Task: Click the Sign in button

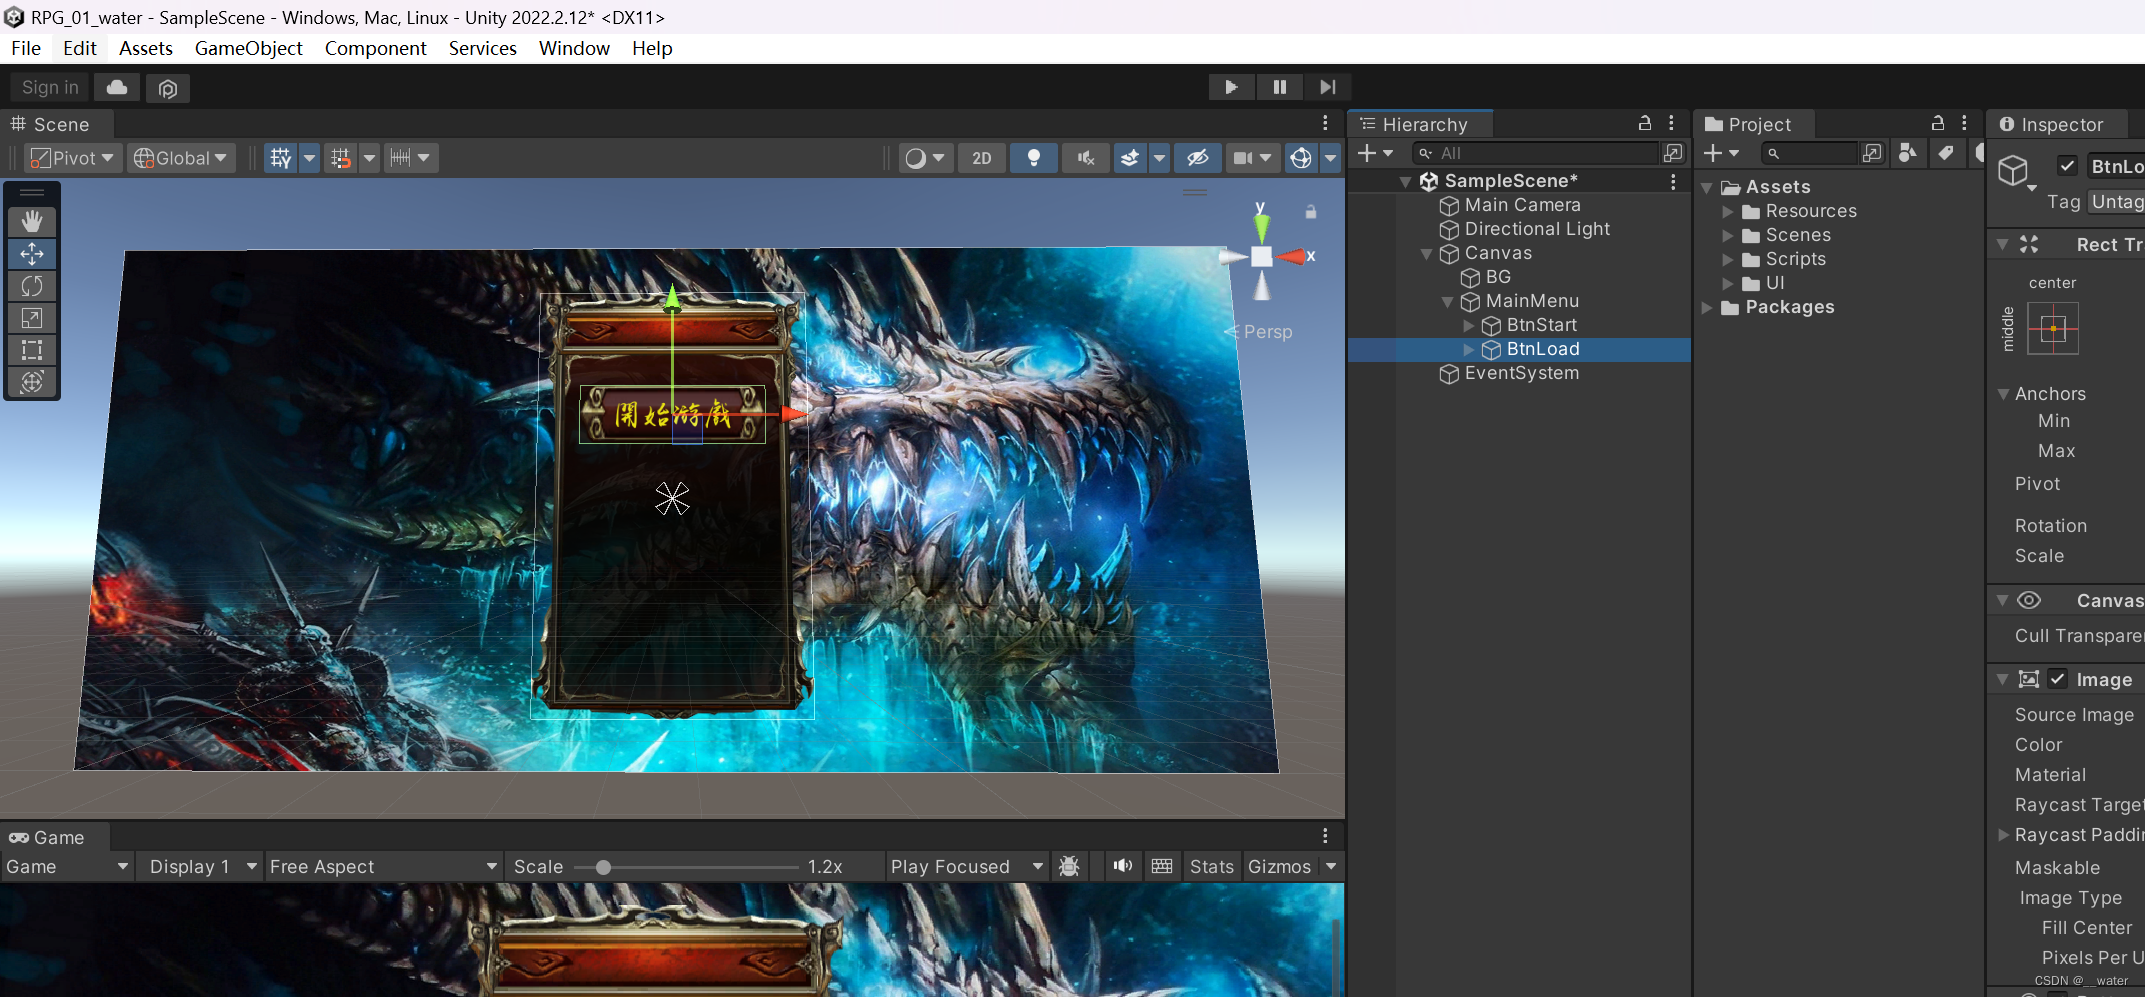Action: coord(50,88)
